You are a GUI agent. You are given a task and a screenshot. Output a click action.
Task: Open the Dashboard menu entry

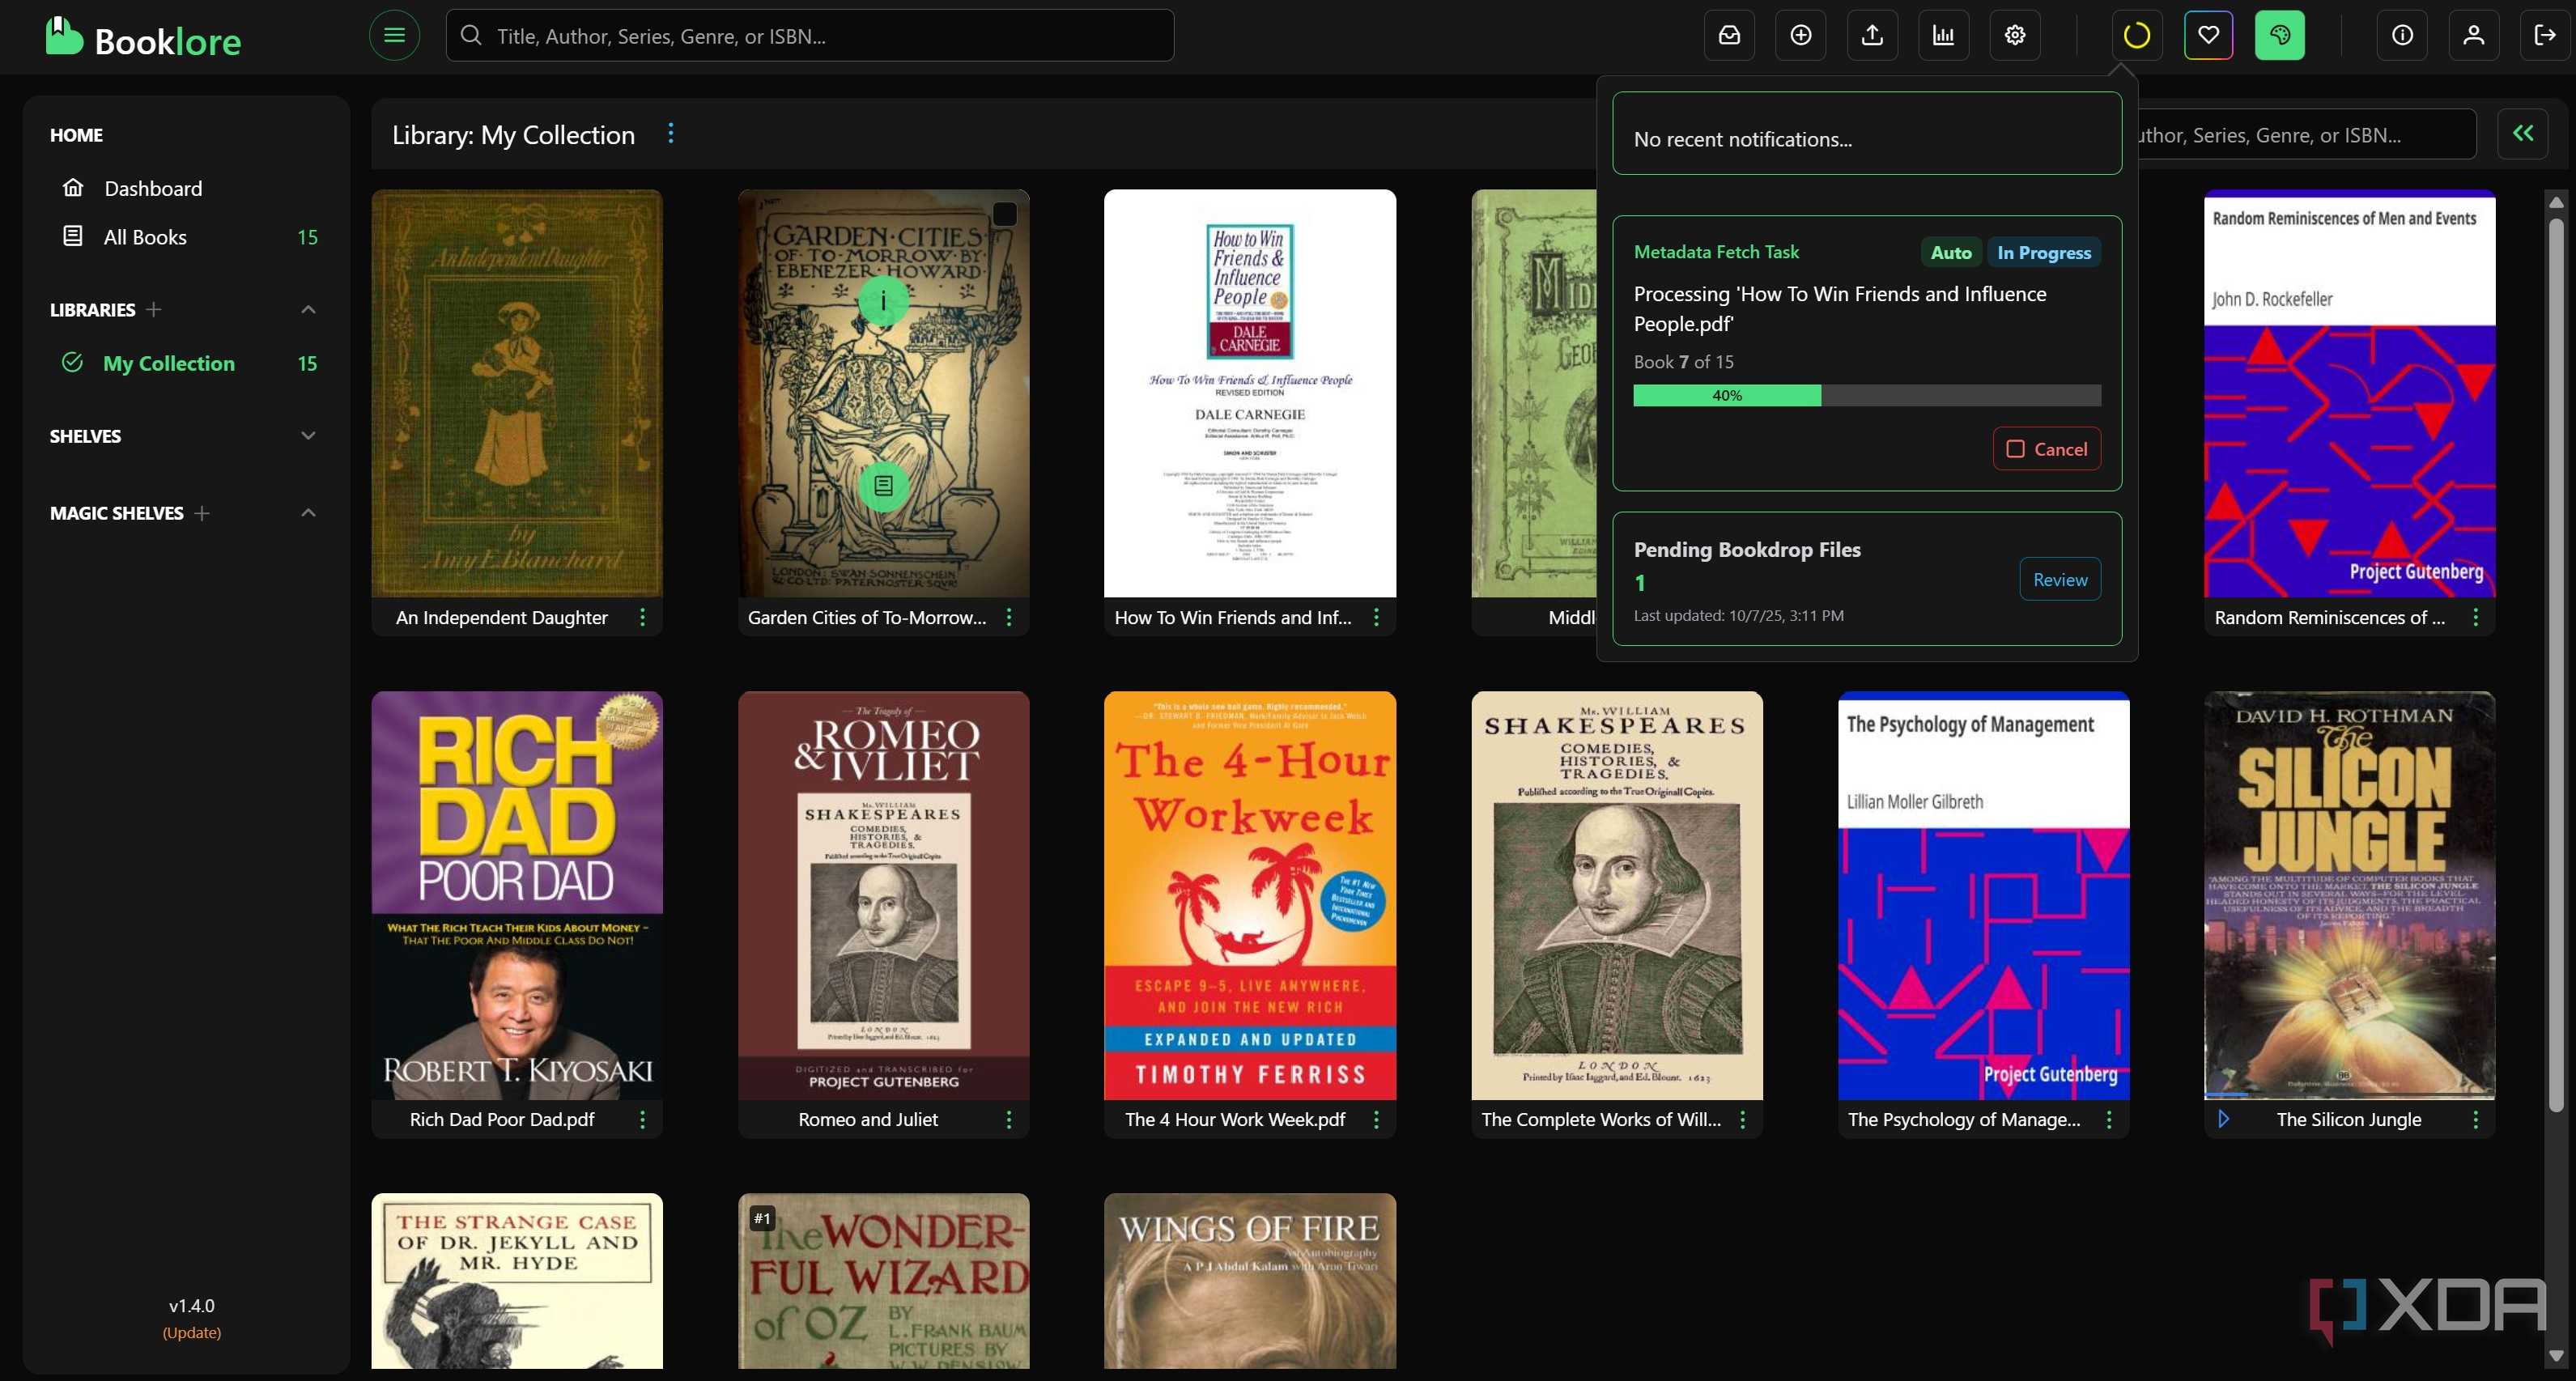tap(153, 188)
